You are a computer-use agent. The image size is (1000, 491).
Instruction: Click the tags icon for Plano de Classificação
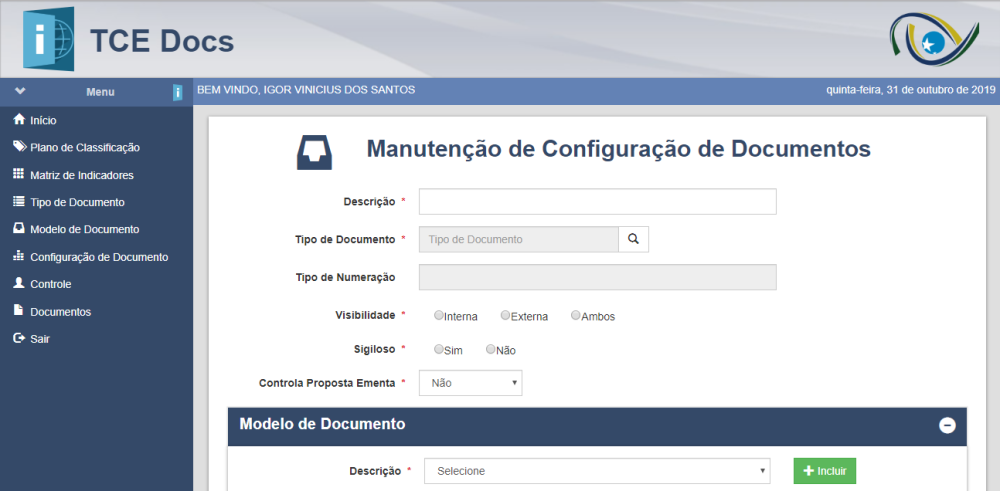coord(19,147)
